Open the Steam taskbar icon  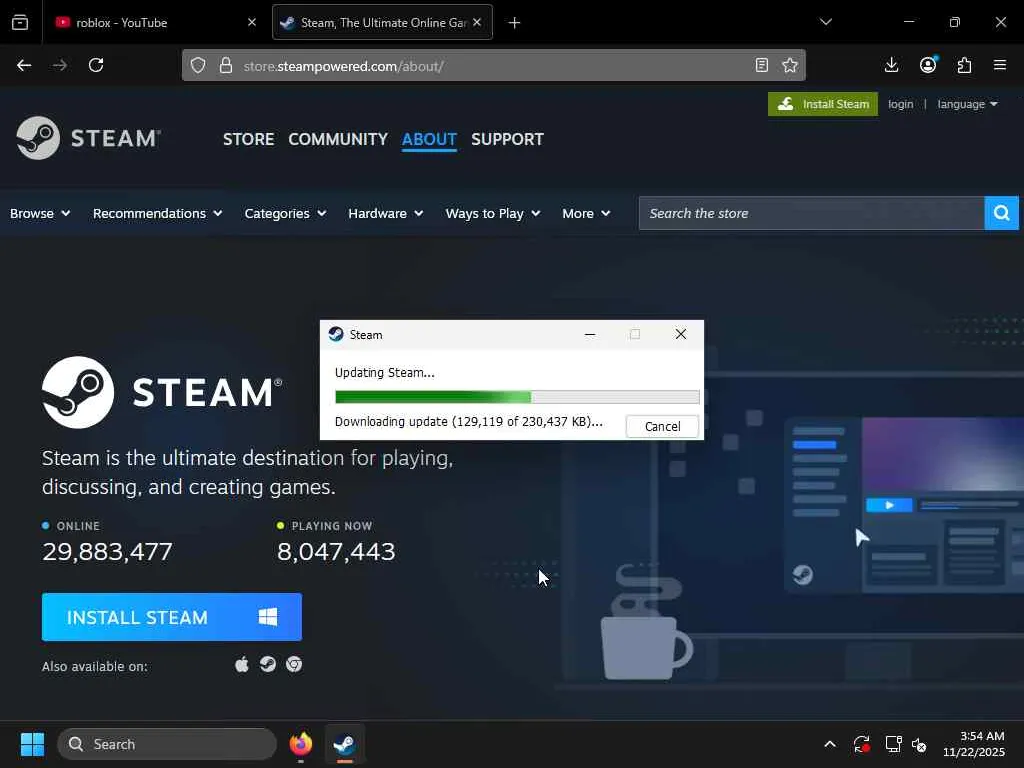(344, 744)
